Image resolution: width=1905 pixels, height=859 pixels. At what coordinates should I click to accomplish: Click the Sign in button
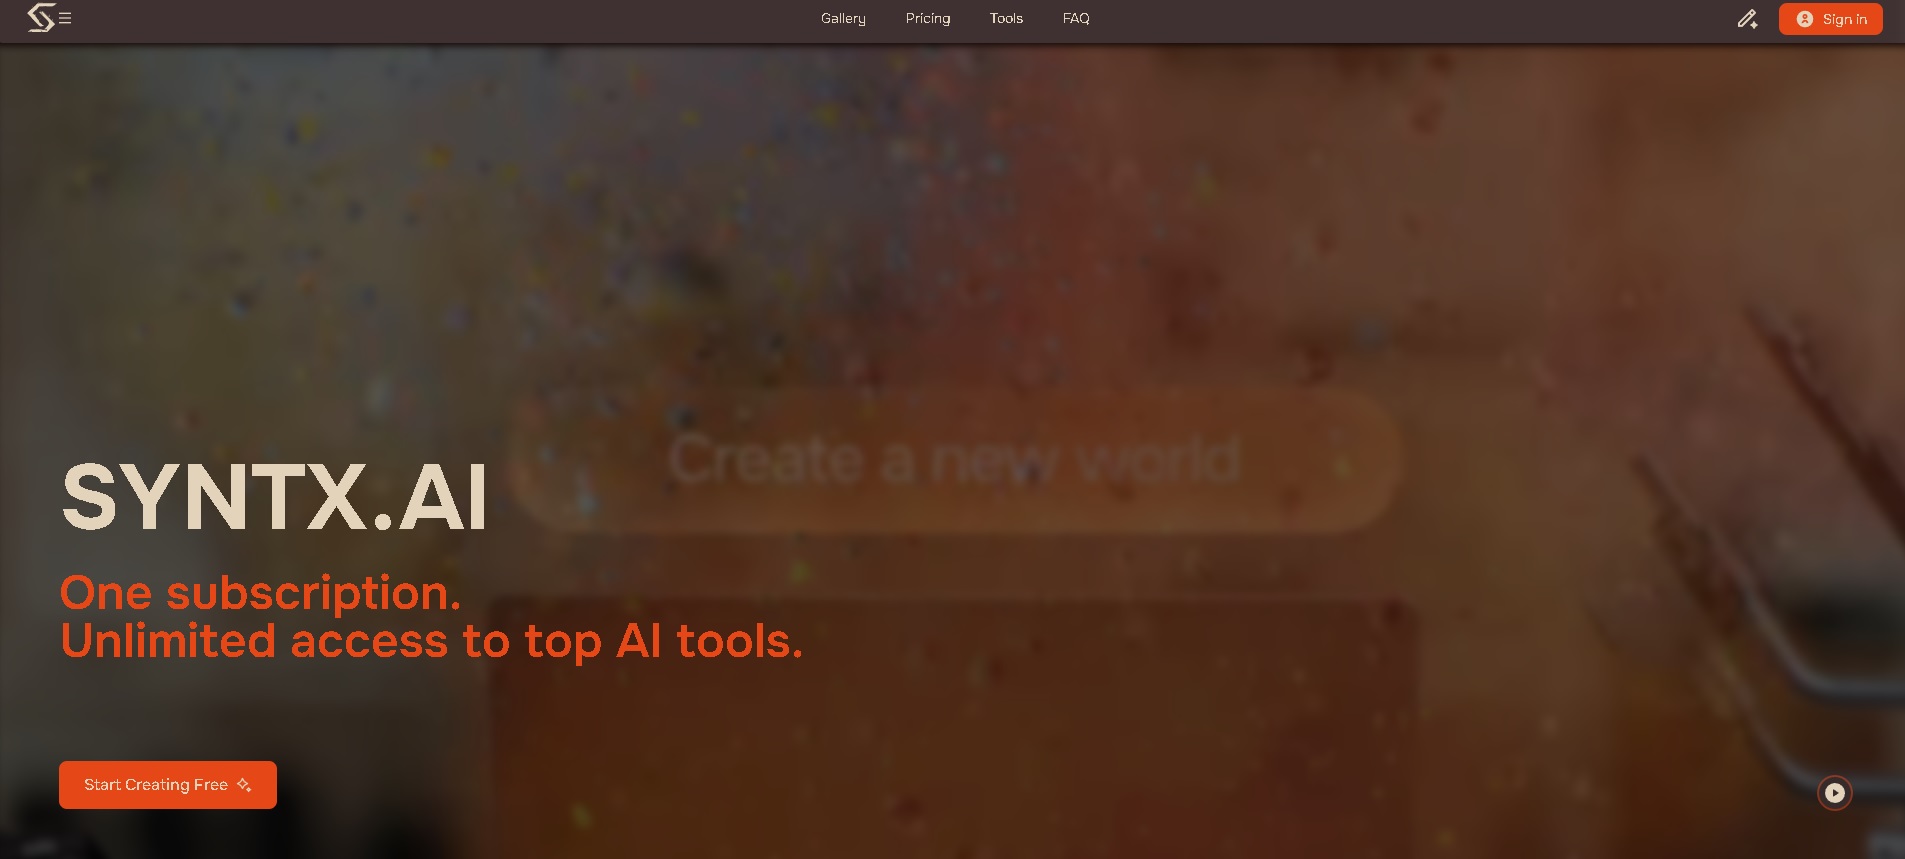[1830, 19]
